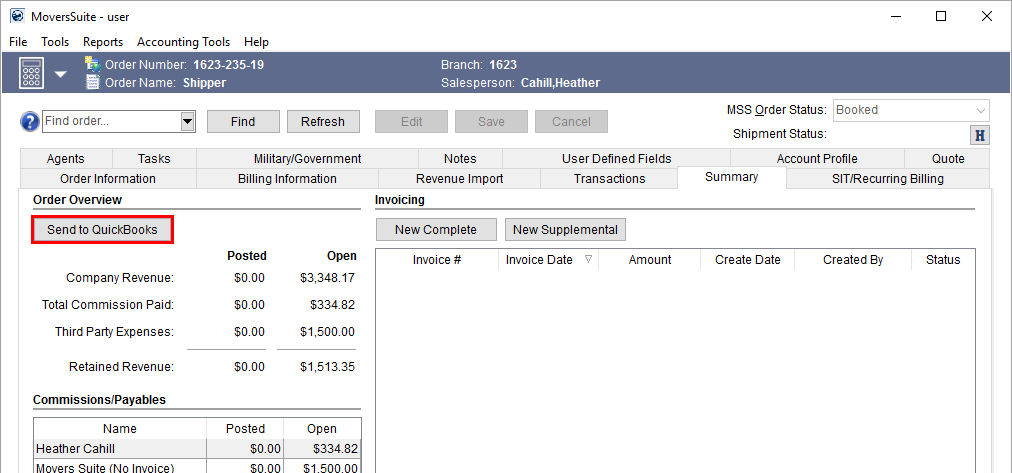Click the Order Name document icon
This screenshot has width=1012, height=473.
pyautogui.click(x=92, y=82)
